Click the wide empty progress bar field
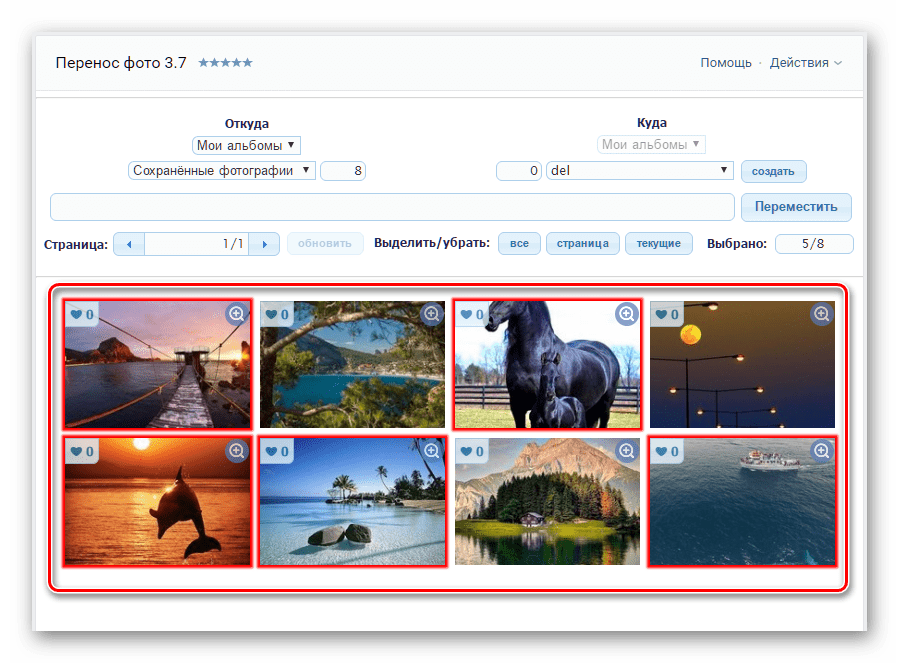 tap(392, 207)
